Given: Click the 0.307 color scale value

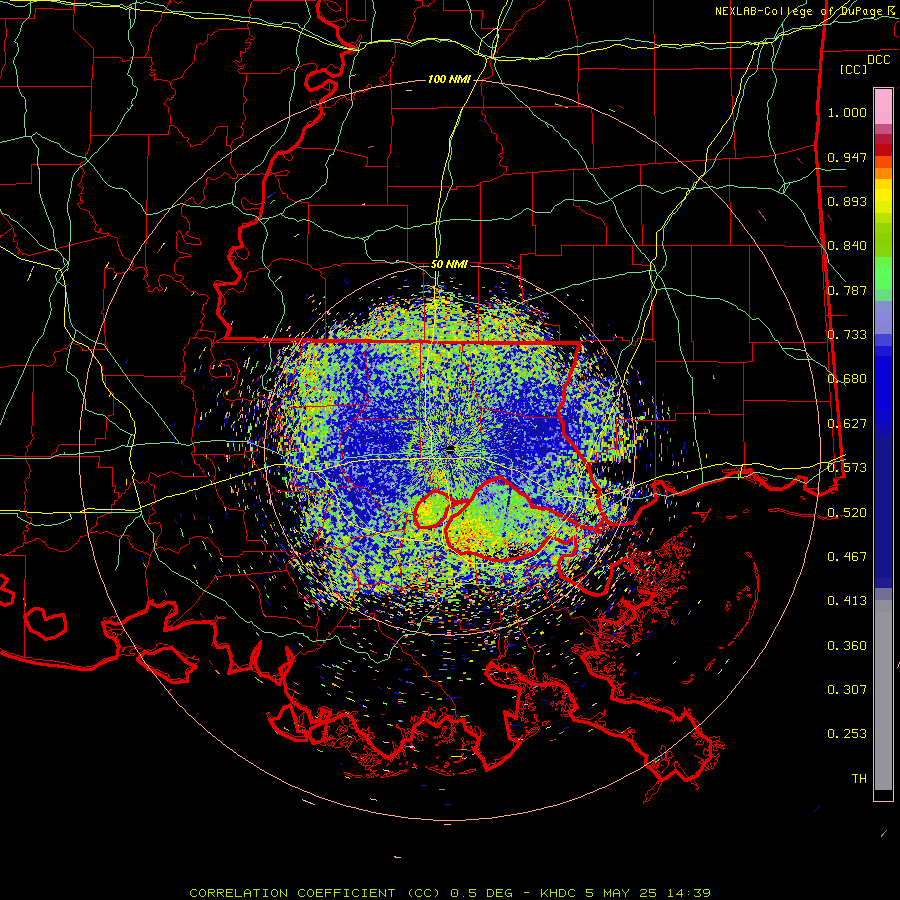Looking at the screenshot, I should pos(847,690).
